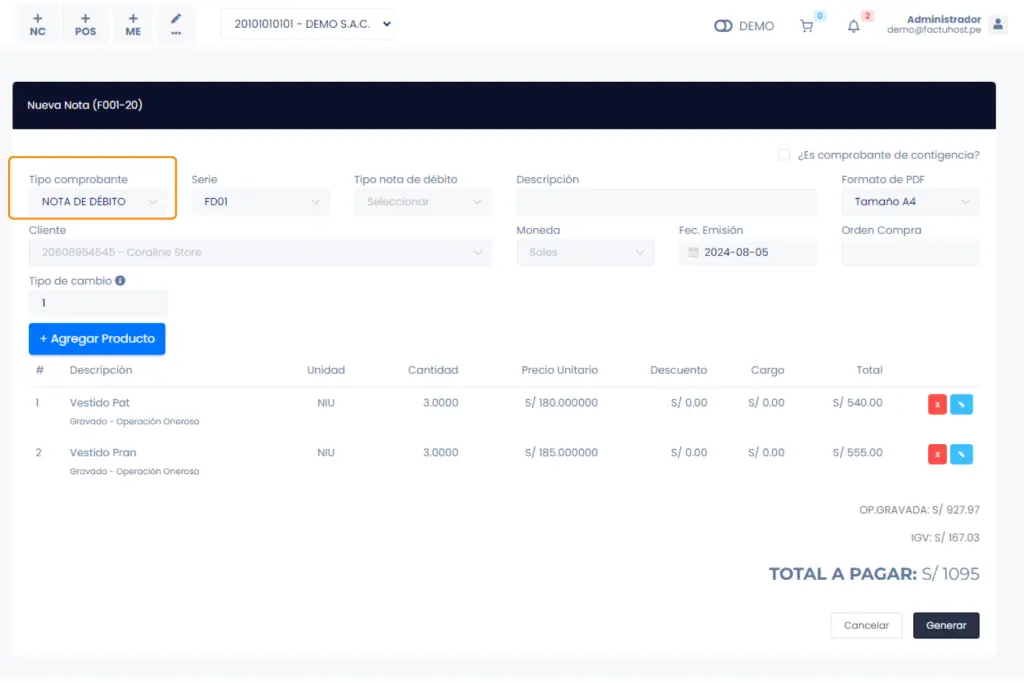Click the Nueva Nota (F001-20) title

tap(85, 105)
